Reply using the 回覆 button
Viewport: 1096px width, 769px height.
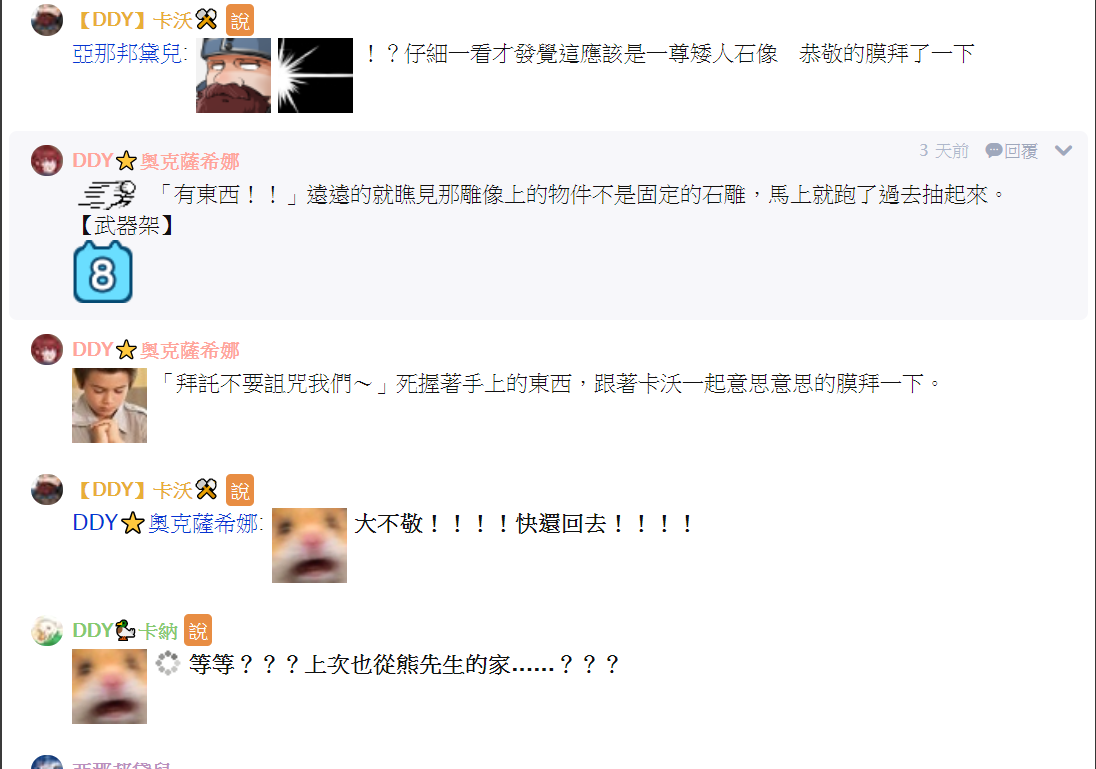point(1011,150)
